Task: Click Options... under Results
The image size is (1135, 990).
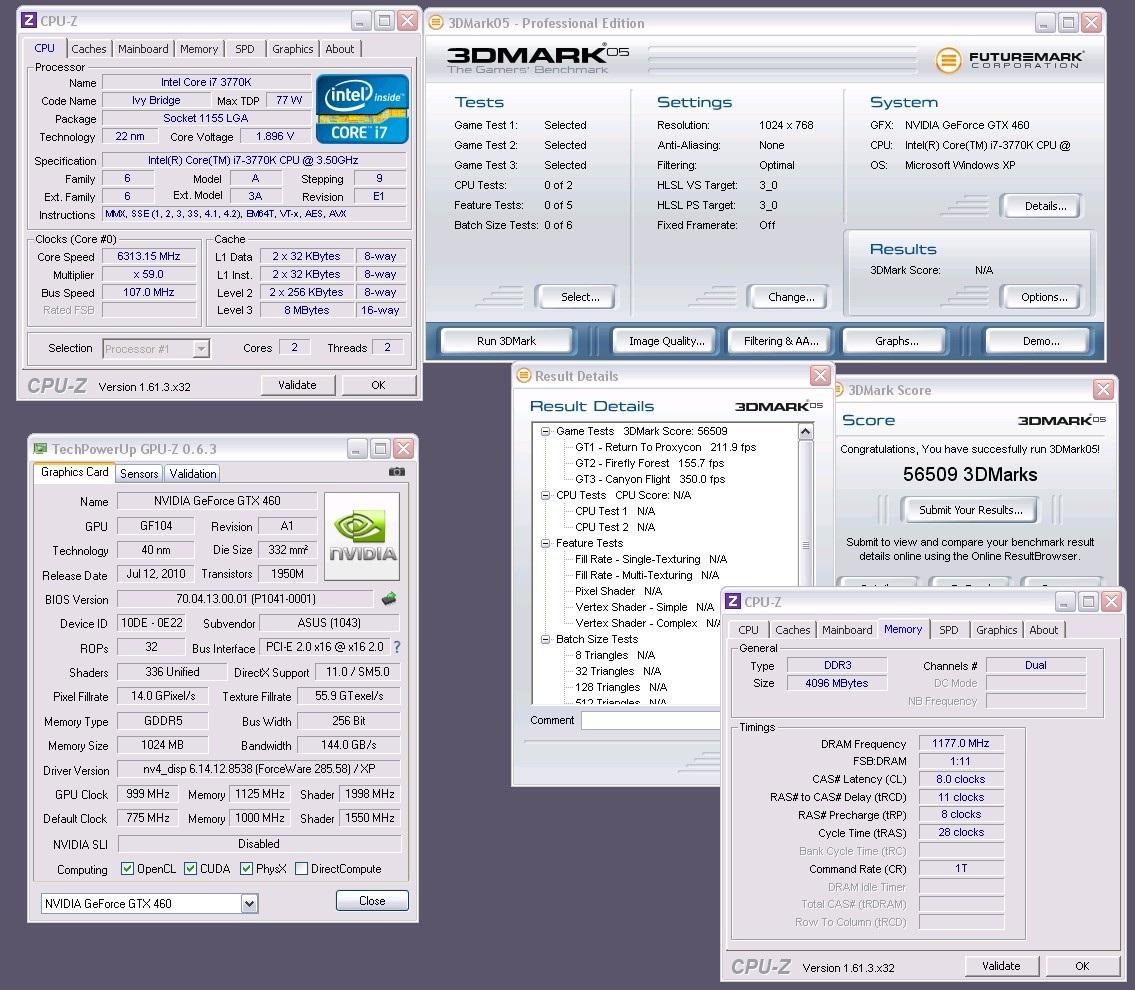Action: pyautogui.click(x=1044, y=297)
